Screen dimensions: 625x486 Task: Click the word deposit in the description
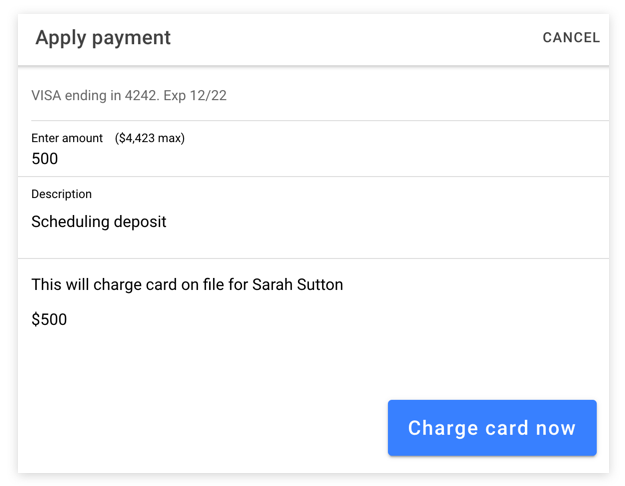point(140,222)
